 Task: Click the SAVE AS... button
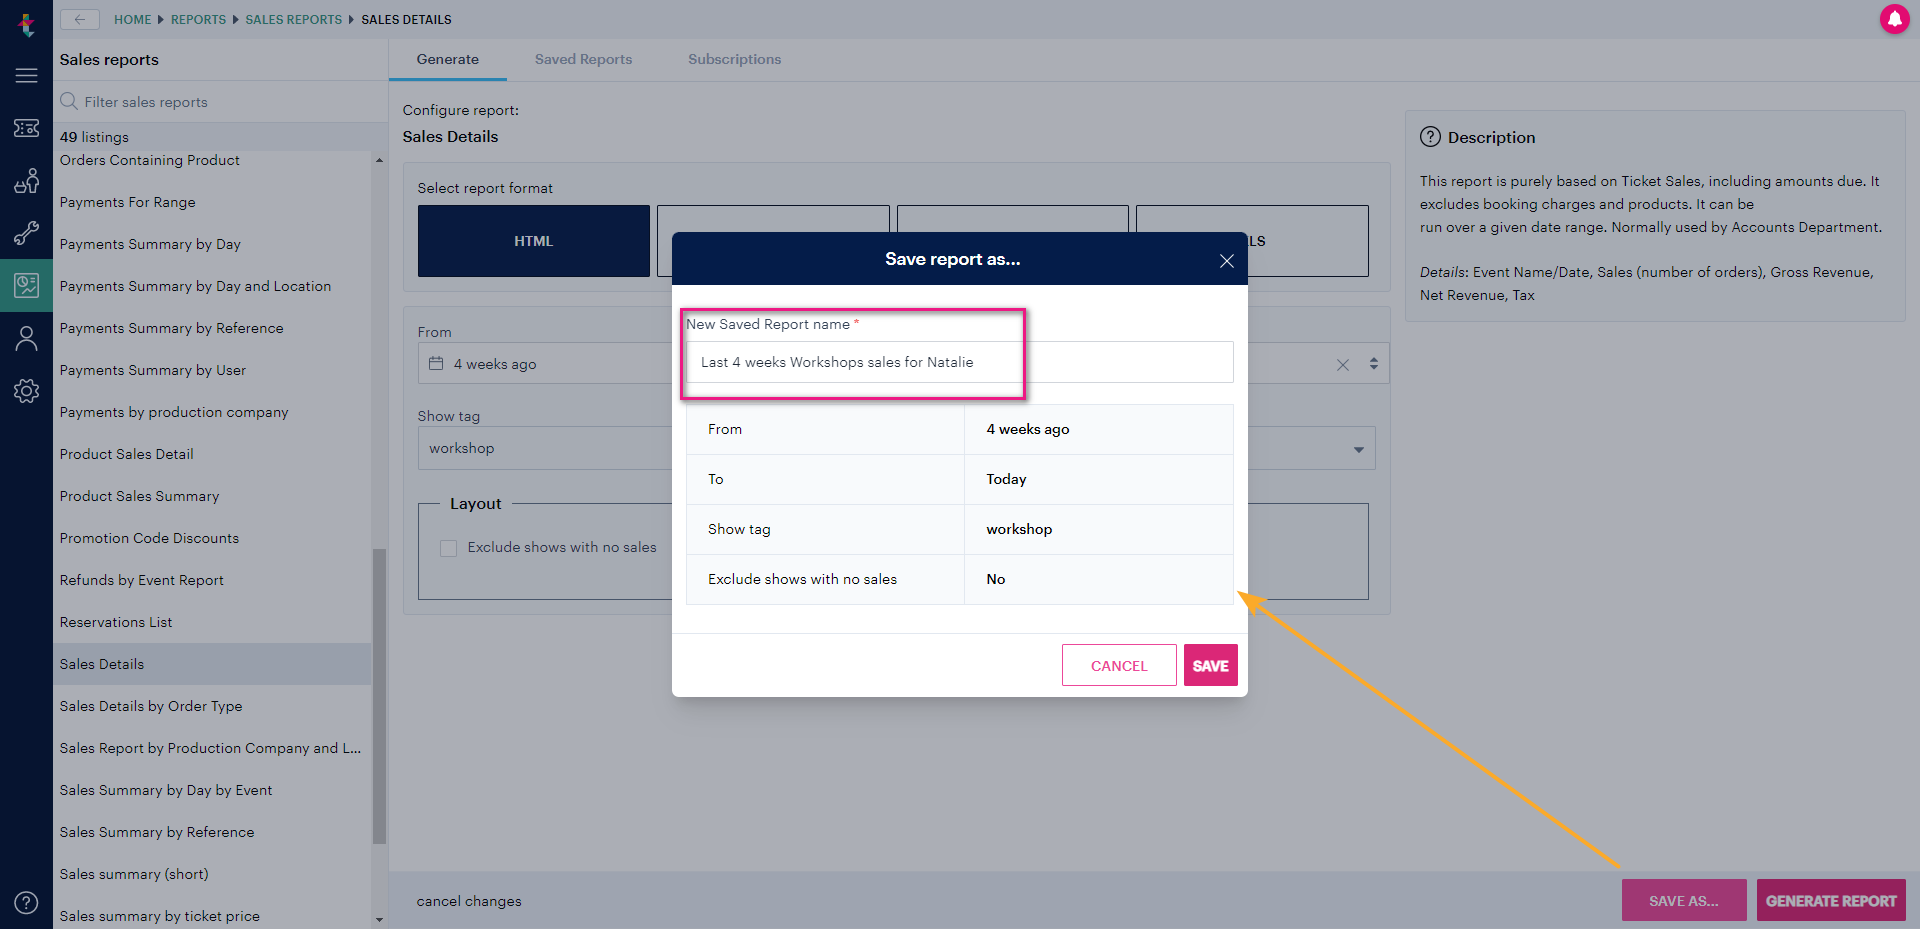(x=1684, y=900)
